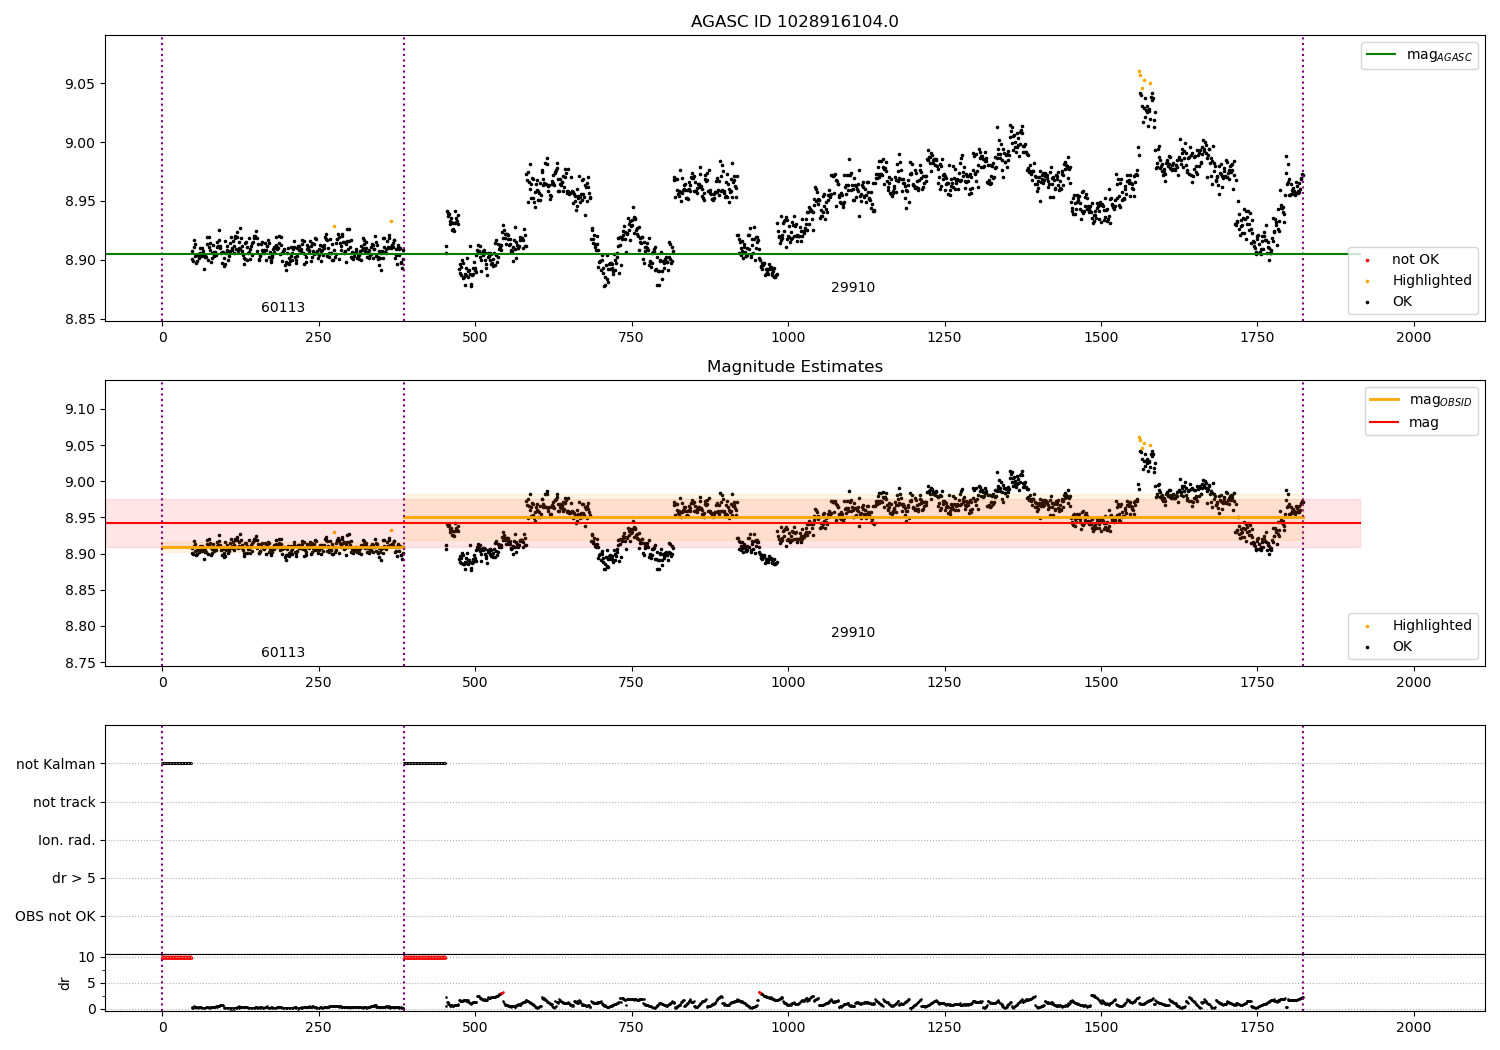Screen dimensions: 1500x1050
Task: Click the 'Magnitude Estimates' subplot title
Action: [794, 367]
